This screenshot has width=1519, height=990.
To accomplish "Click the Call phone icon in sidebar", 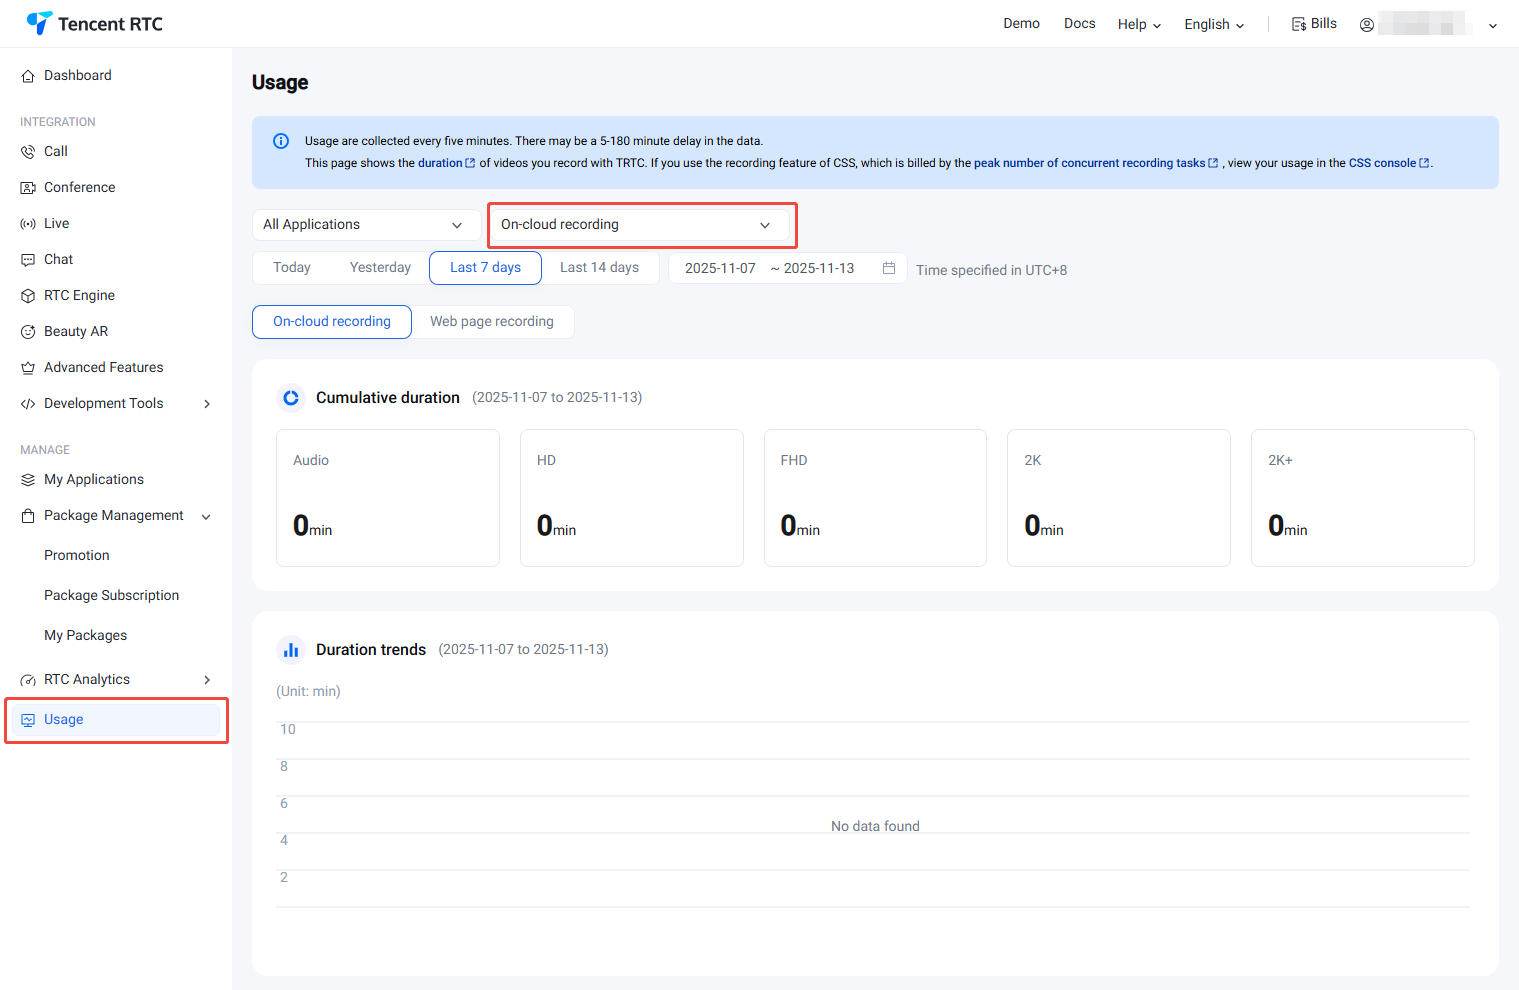I will coord(28,152).
